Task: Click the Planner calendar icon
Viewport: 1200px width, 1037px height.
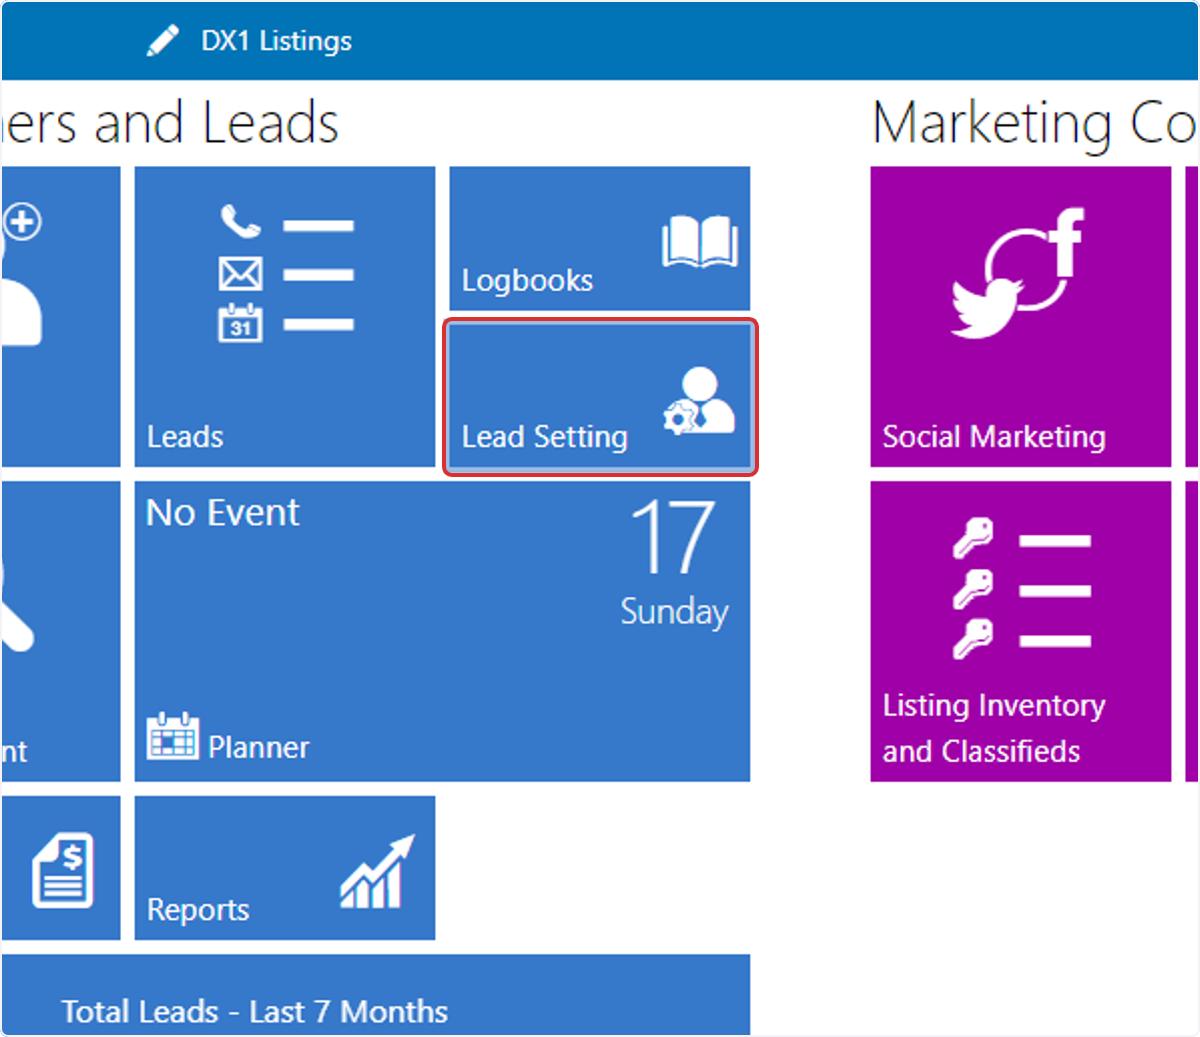Action: (x=173, y=737)
